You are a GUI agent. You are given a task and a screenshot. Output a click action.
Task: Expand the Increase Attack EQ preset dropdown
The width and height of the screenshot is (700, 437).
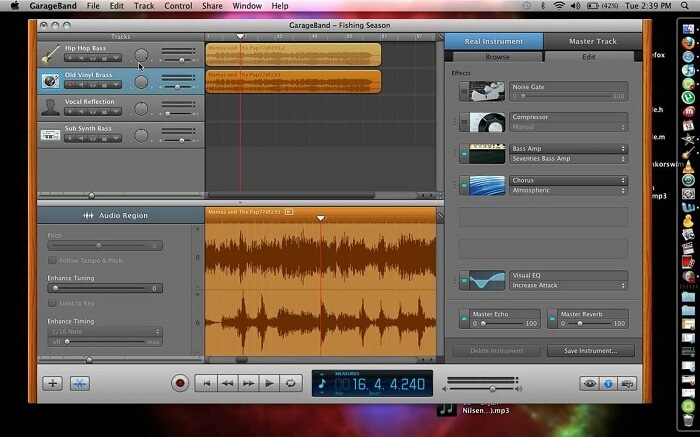[x=569, y=285]
